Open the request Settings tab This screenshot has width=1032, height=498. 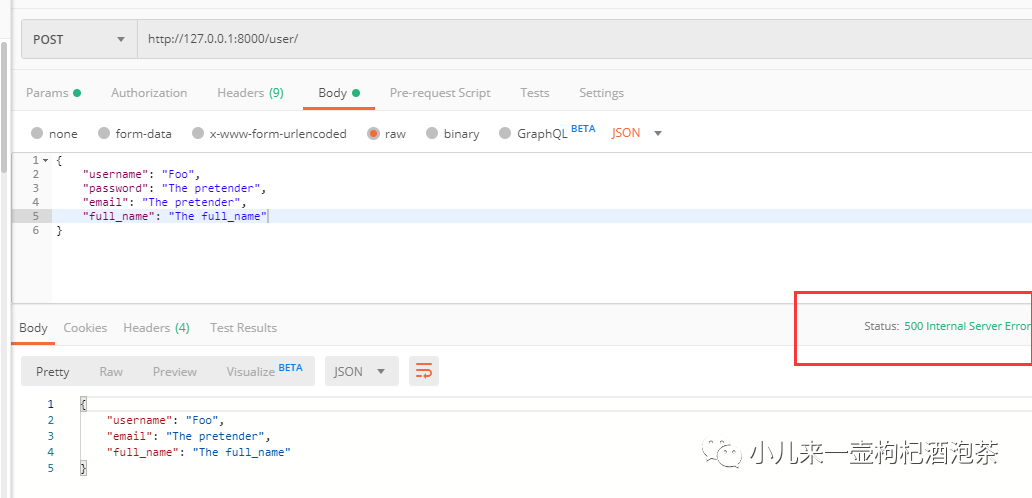(601, 93)
